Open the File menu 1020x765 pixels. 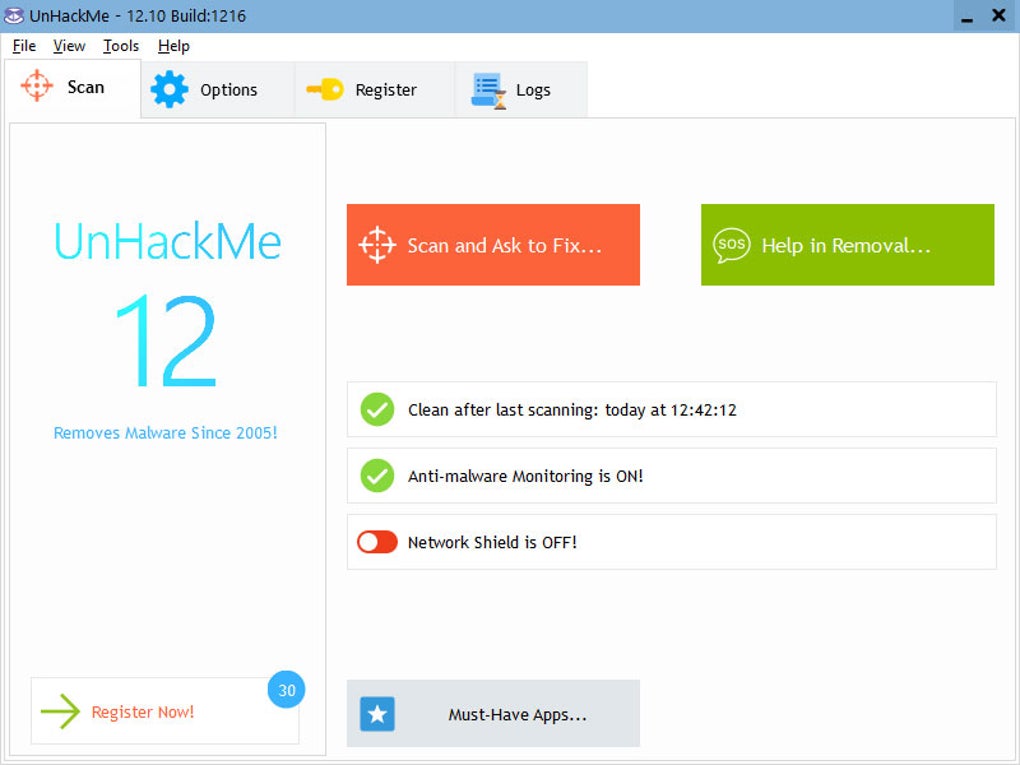pos(24,46)
